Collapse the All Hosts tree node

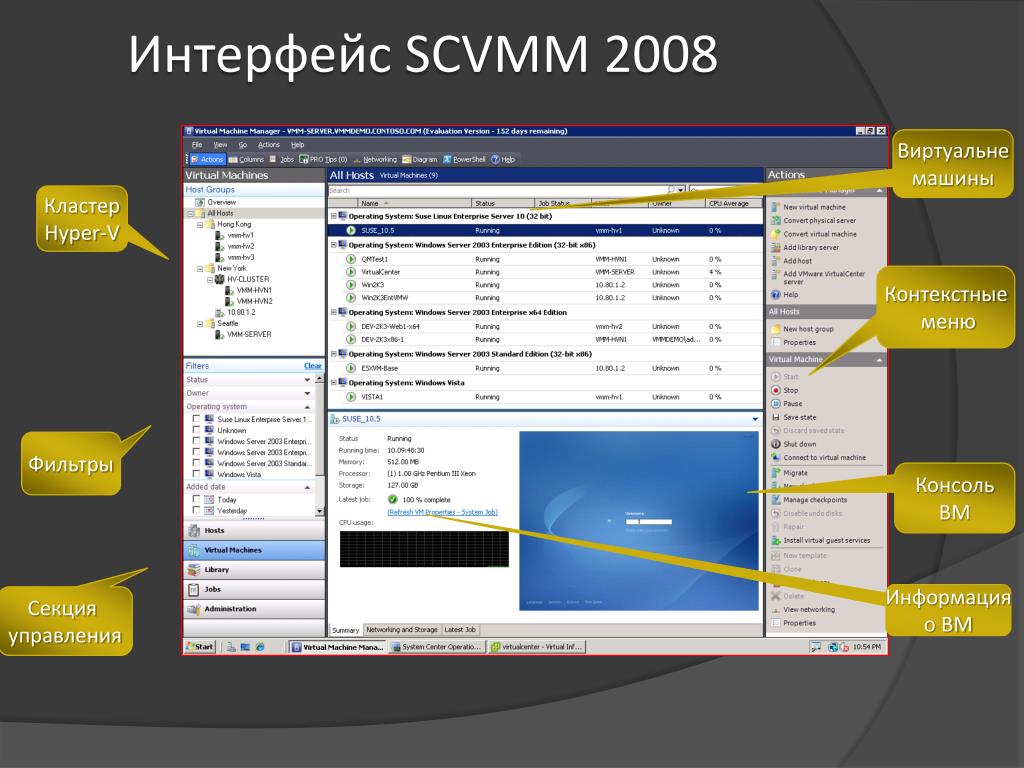click(x=190, y=214)
